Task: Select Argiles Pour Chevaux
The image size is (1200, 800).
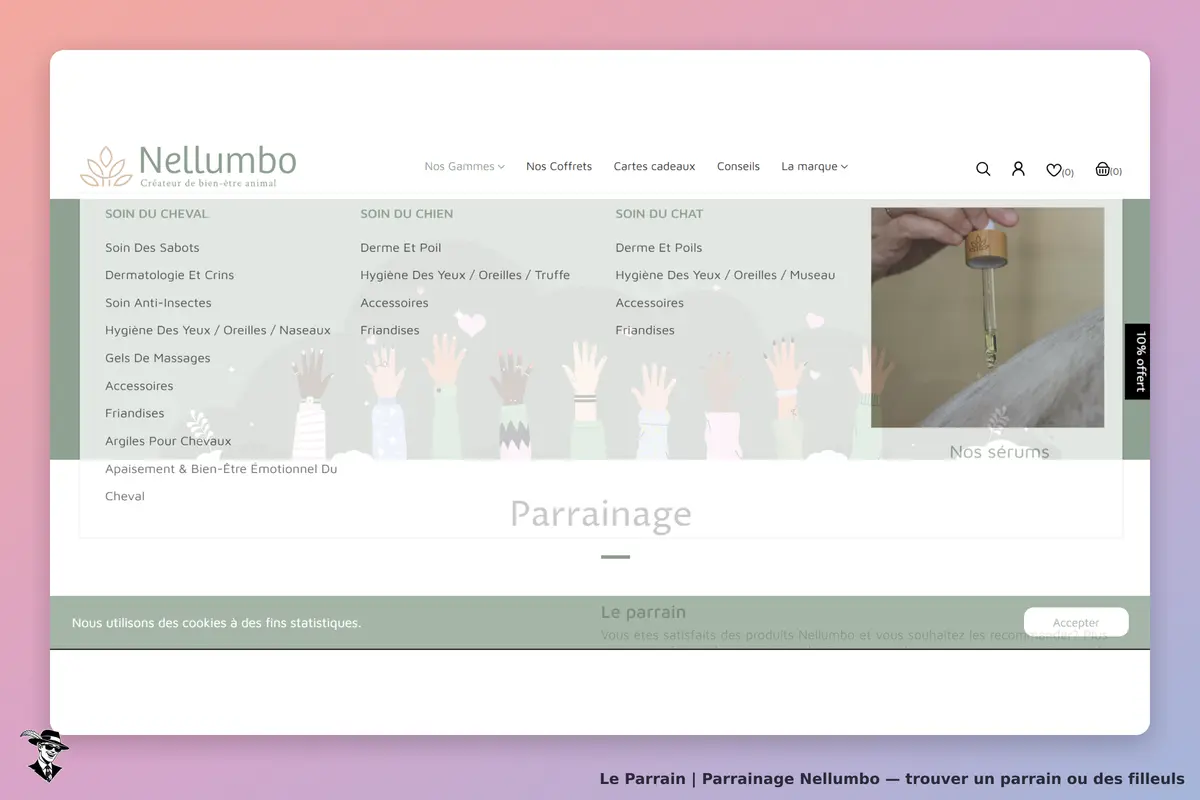Action: coord(168,441)
